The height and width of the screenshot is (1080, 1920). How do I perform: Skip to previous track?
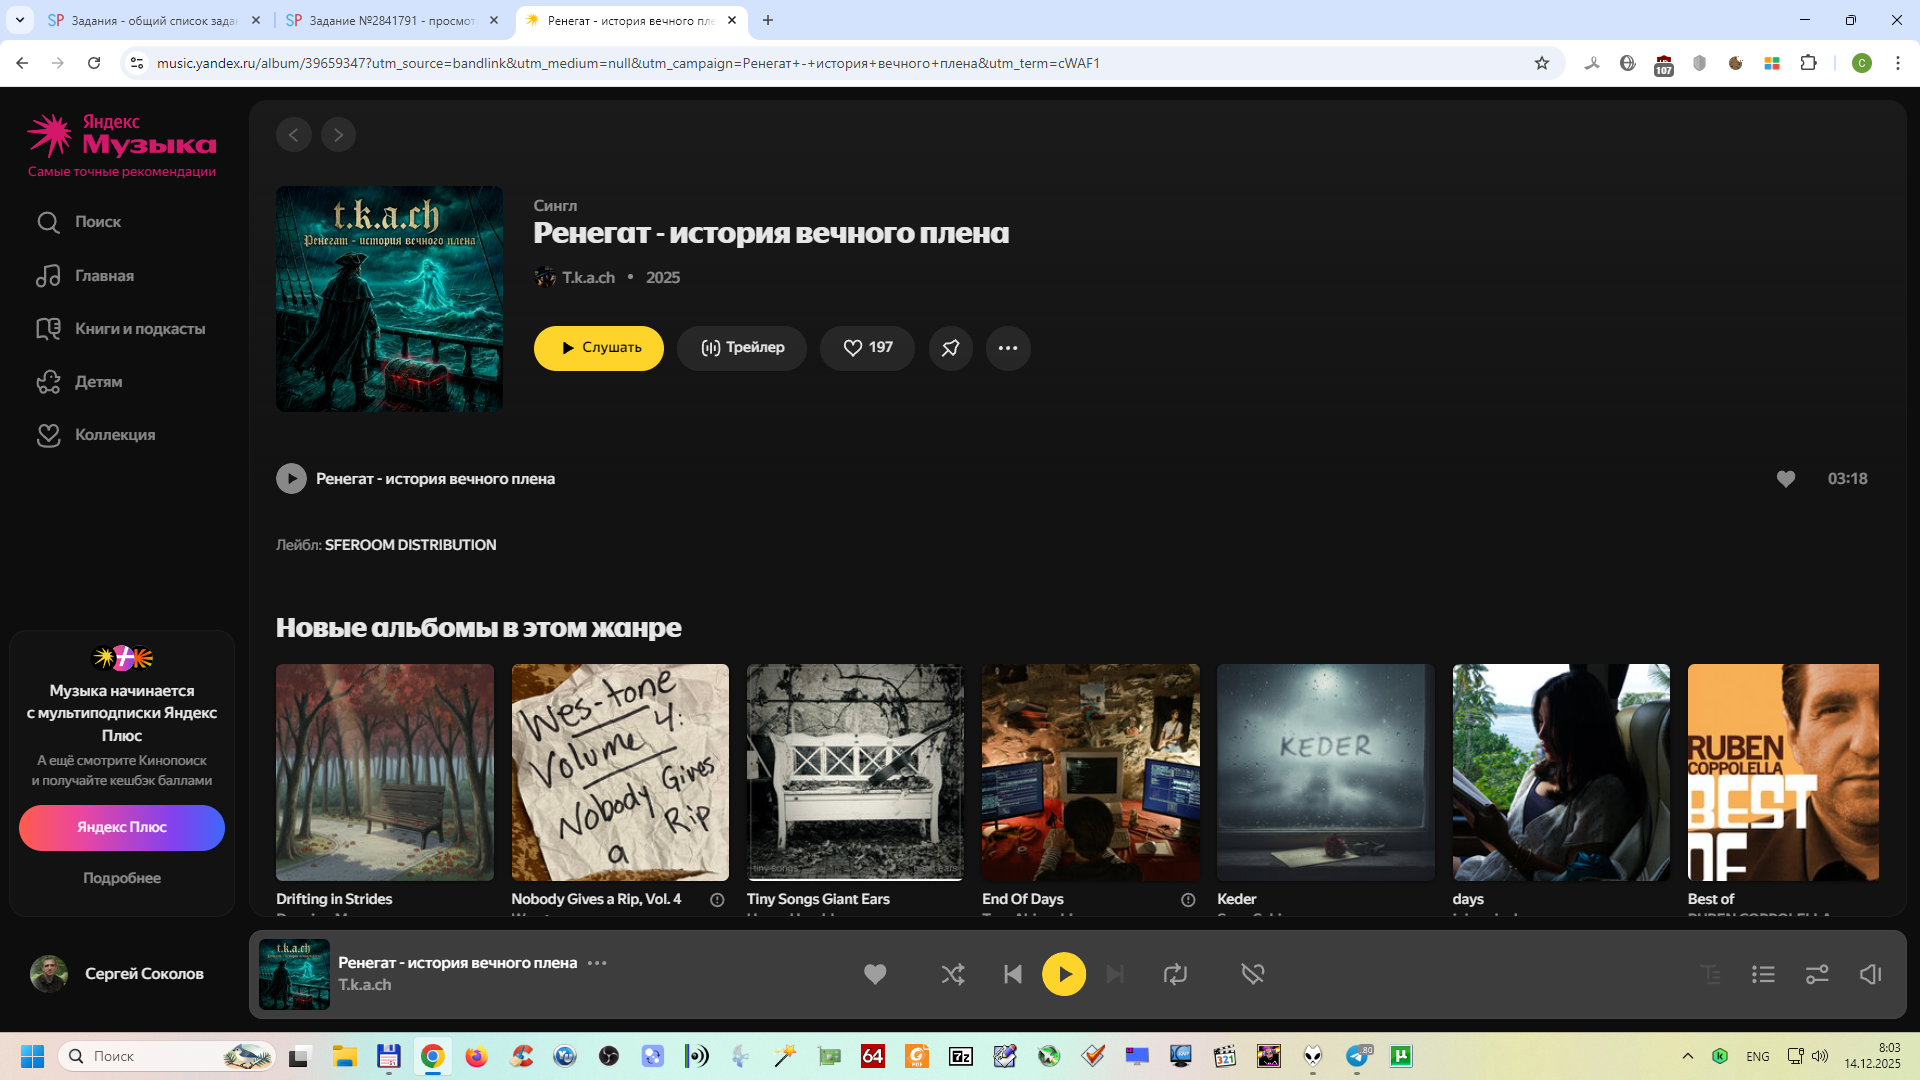[1012, 974]
